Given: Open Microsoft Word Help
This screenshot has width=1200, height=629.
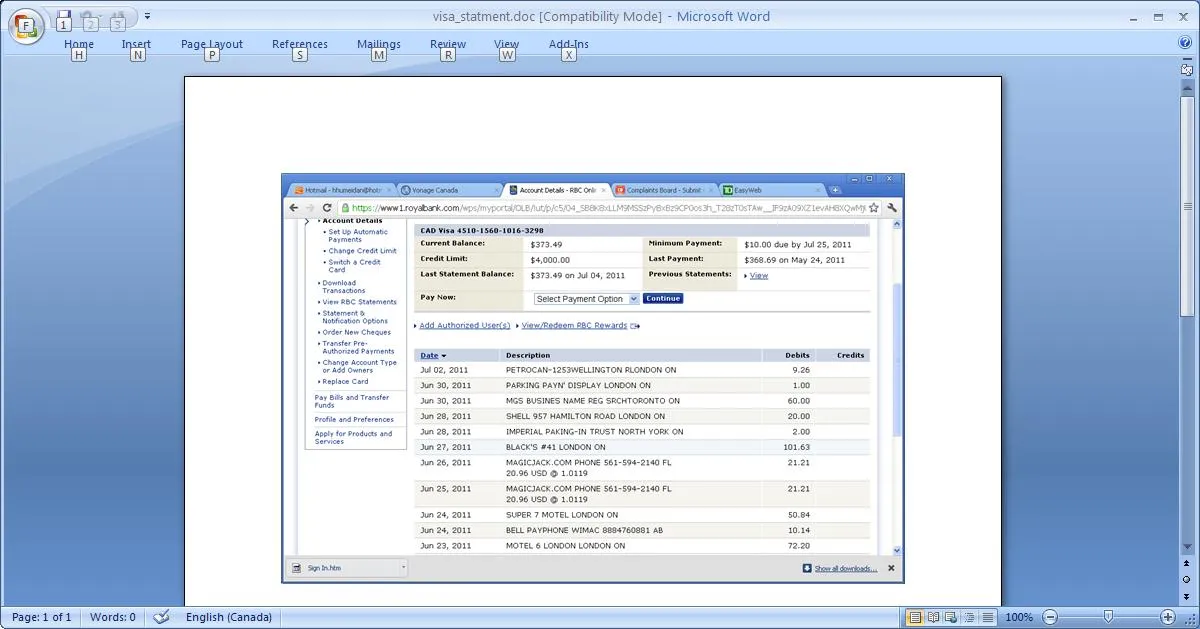Looking at the screenshot, I should click(1186, 43).
